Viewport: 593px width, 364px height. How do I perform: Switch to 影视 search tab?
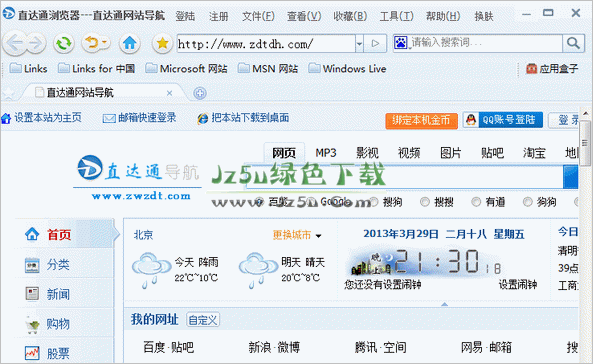click(x=367, y=153)
